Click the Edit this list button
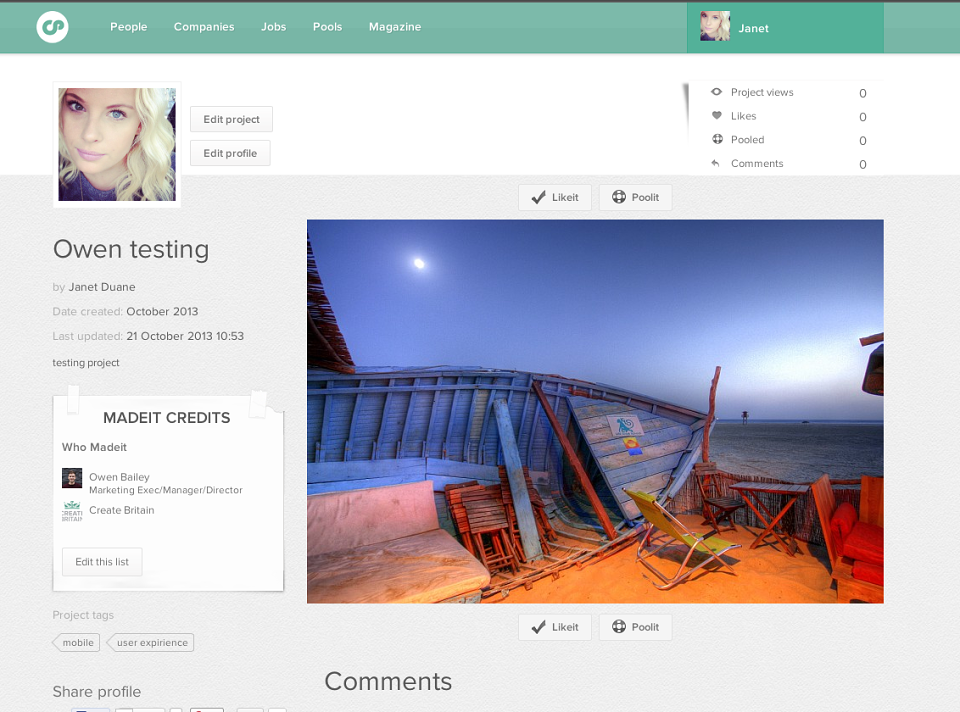The height and width of the screenshot is (712, 960). tap(102, 561)
